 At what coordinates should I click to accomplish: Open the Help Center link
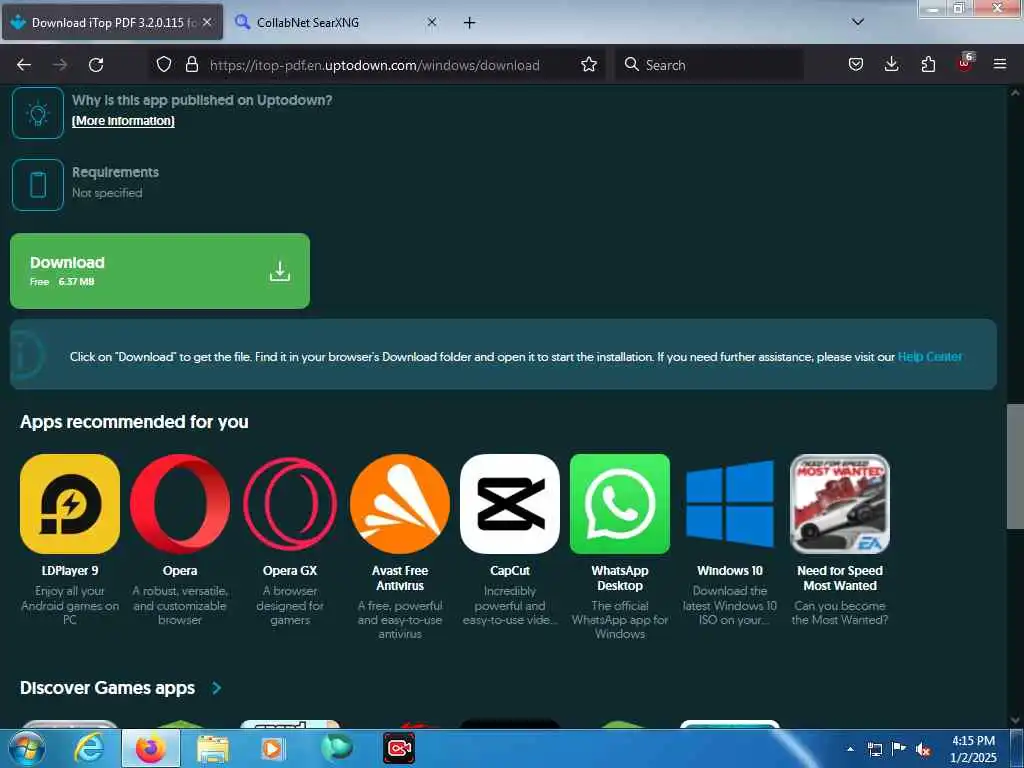[x=929, y=357]
